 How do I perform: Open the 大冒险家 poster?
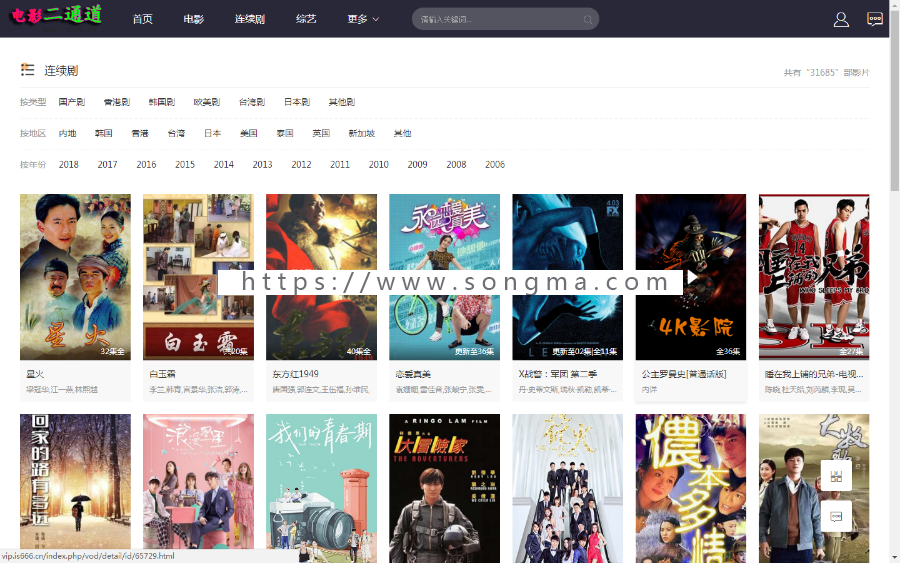click(x=444, y=488)
